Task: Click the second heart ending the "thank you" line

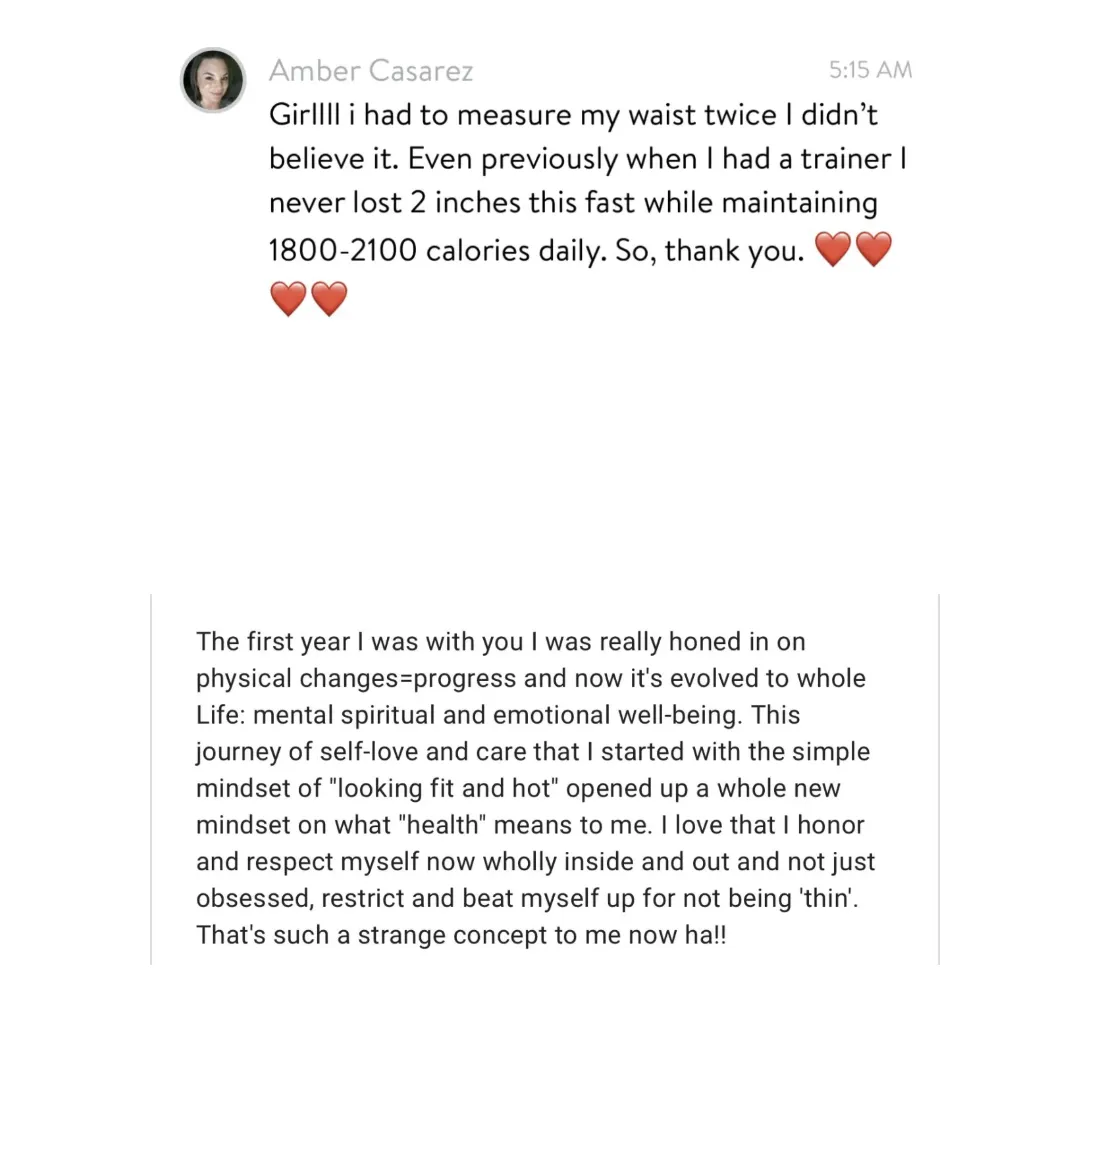Action: [874, 249]
